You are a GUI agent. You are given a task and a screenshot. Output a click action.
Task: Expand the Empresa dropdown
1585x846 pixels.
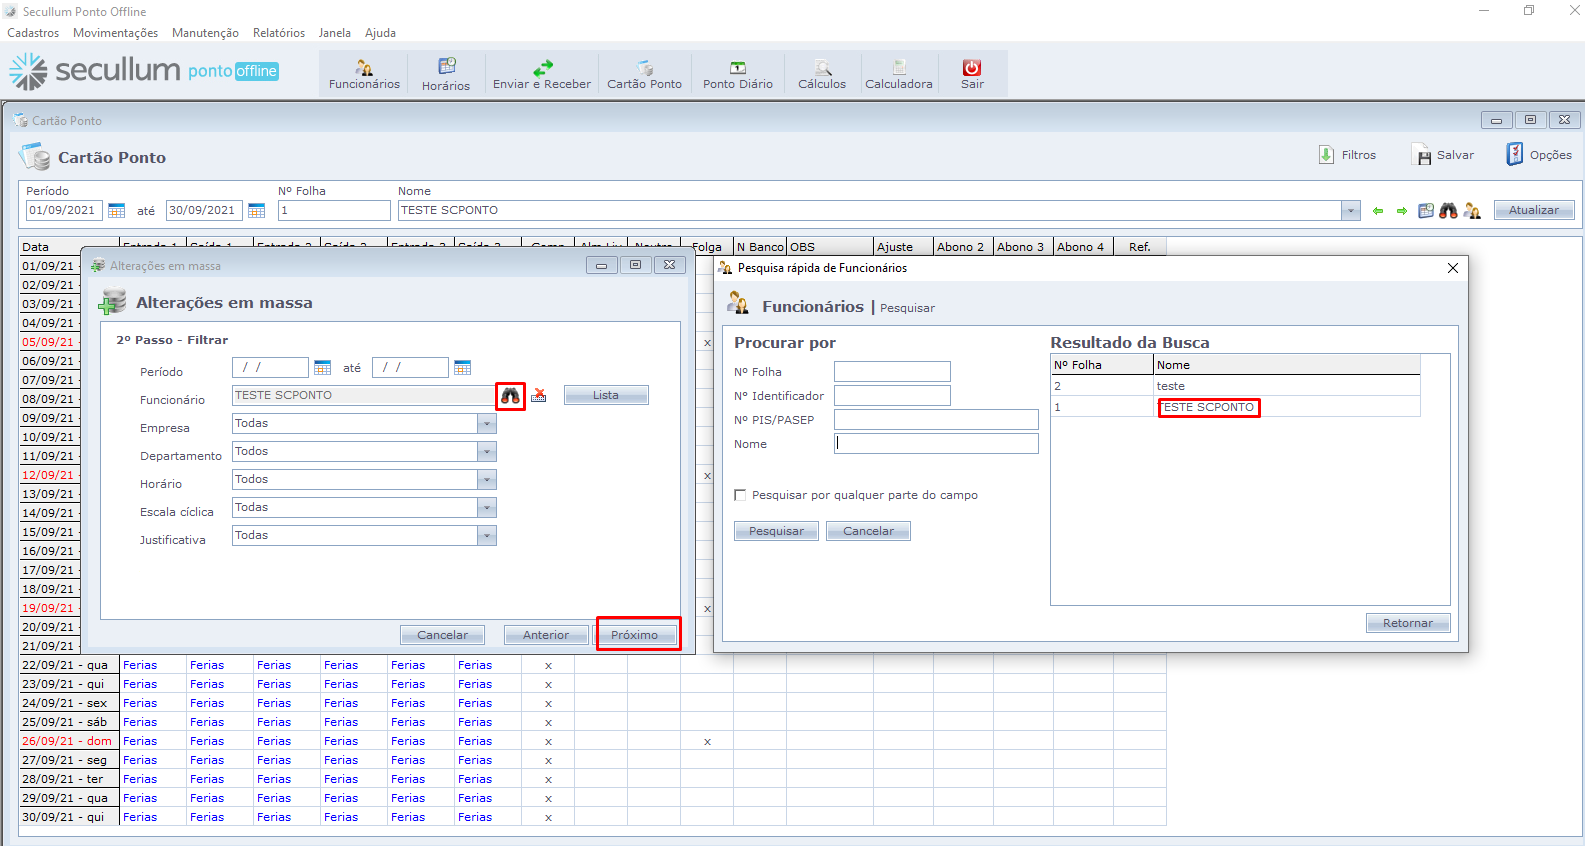(x=487, y=424)
